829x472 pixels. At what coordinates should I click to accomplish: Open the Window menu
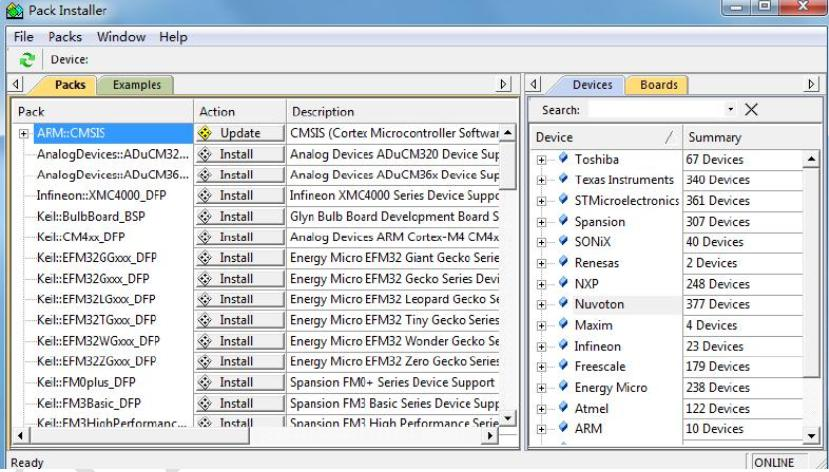tap(121, 37)
